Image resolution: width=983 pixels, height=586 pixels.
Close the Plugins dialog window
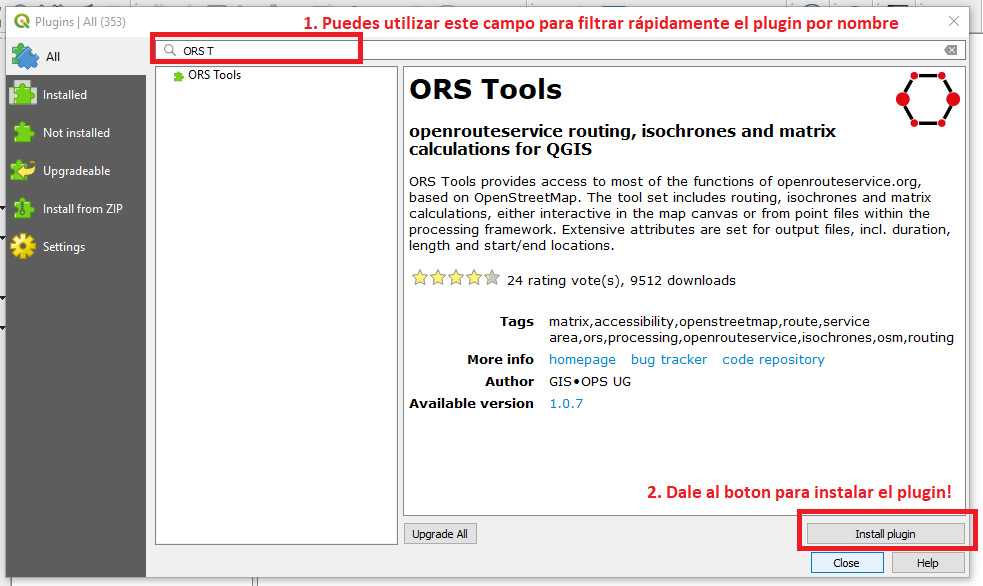(x=954, y=21)
